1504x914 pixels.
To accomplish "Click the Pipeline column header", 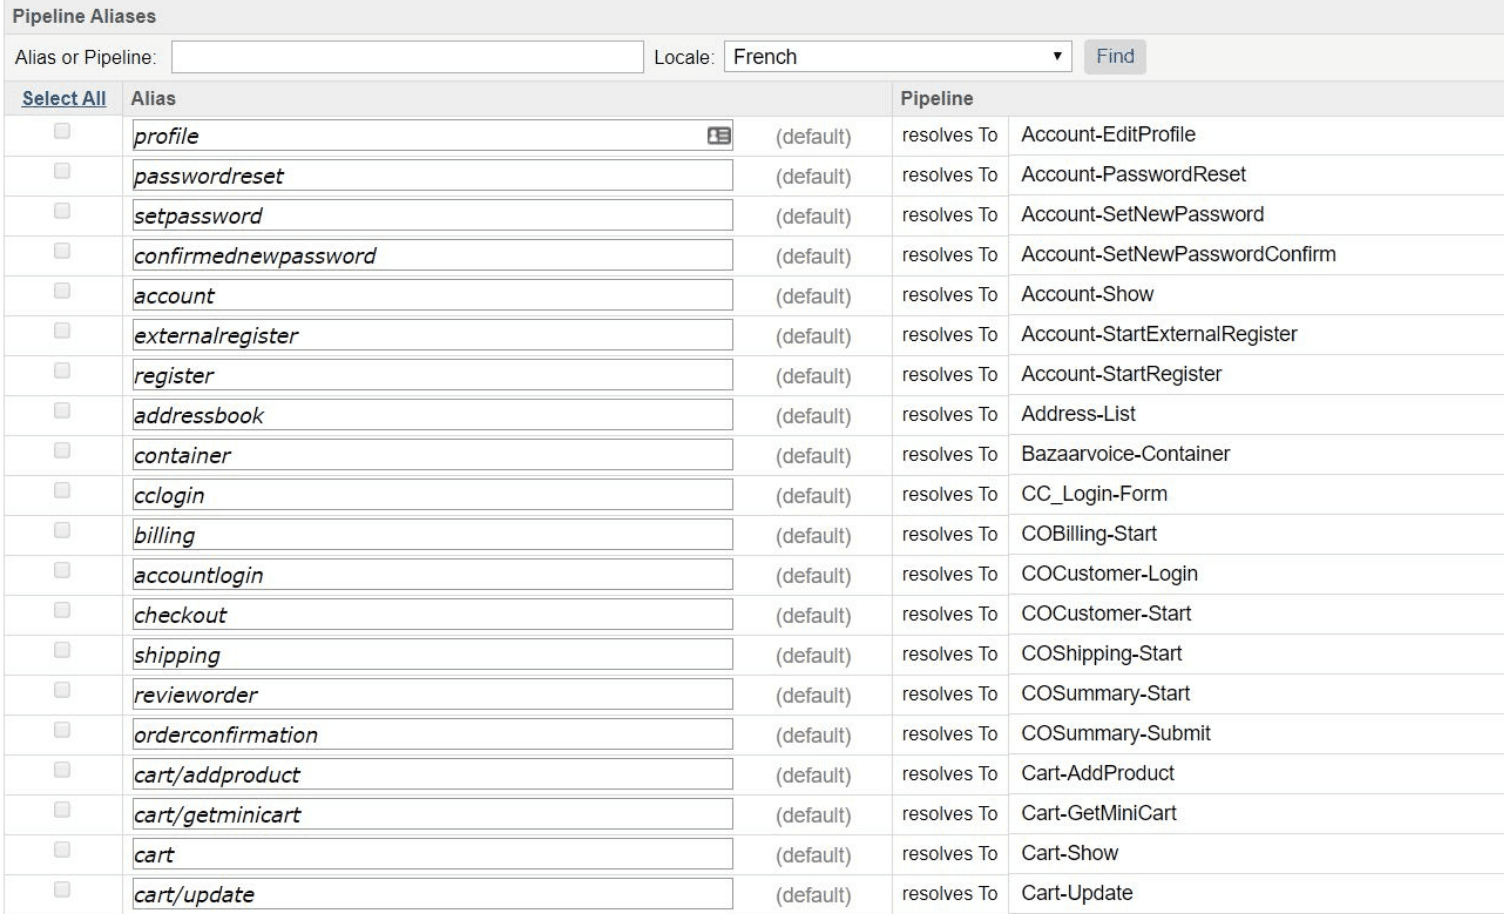I will tap(937, 99).
